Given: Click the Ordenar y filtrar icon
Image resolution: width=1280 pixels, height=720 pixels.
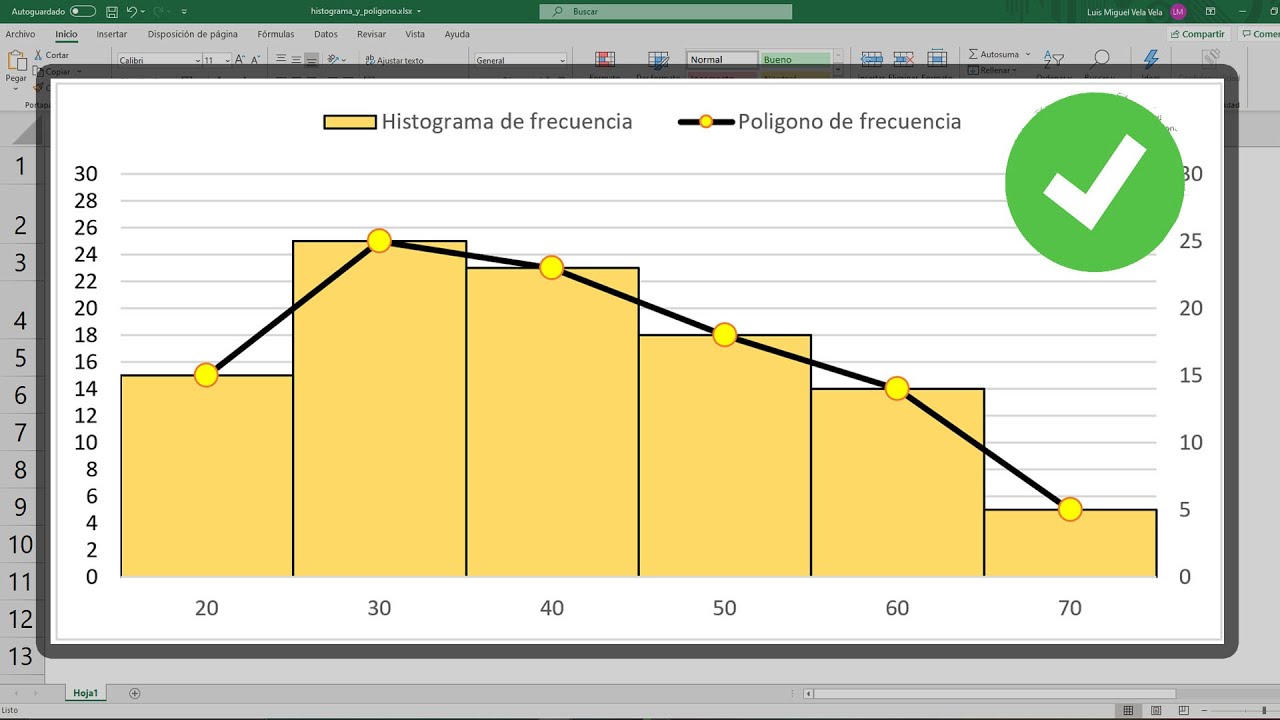Looking at the screenshot, I should tap(1053, 60).
